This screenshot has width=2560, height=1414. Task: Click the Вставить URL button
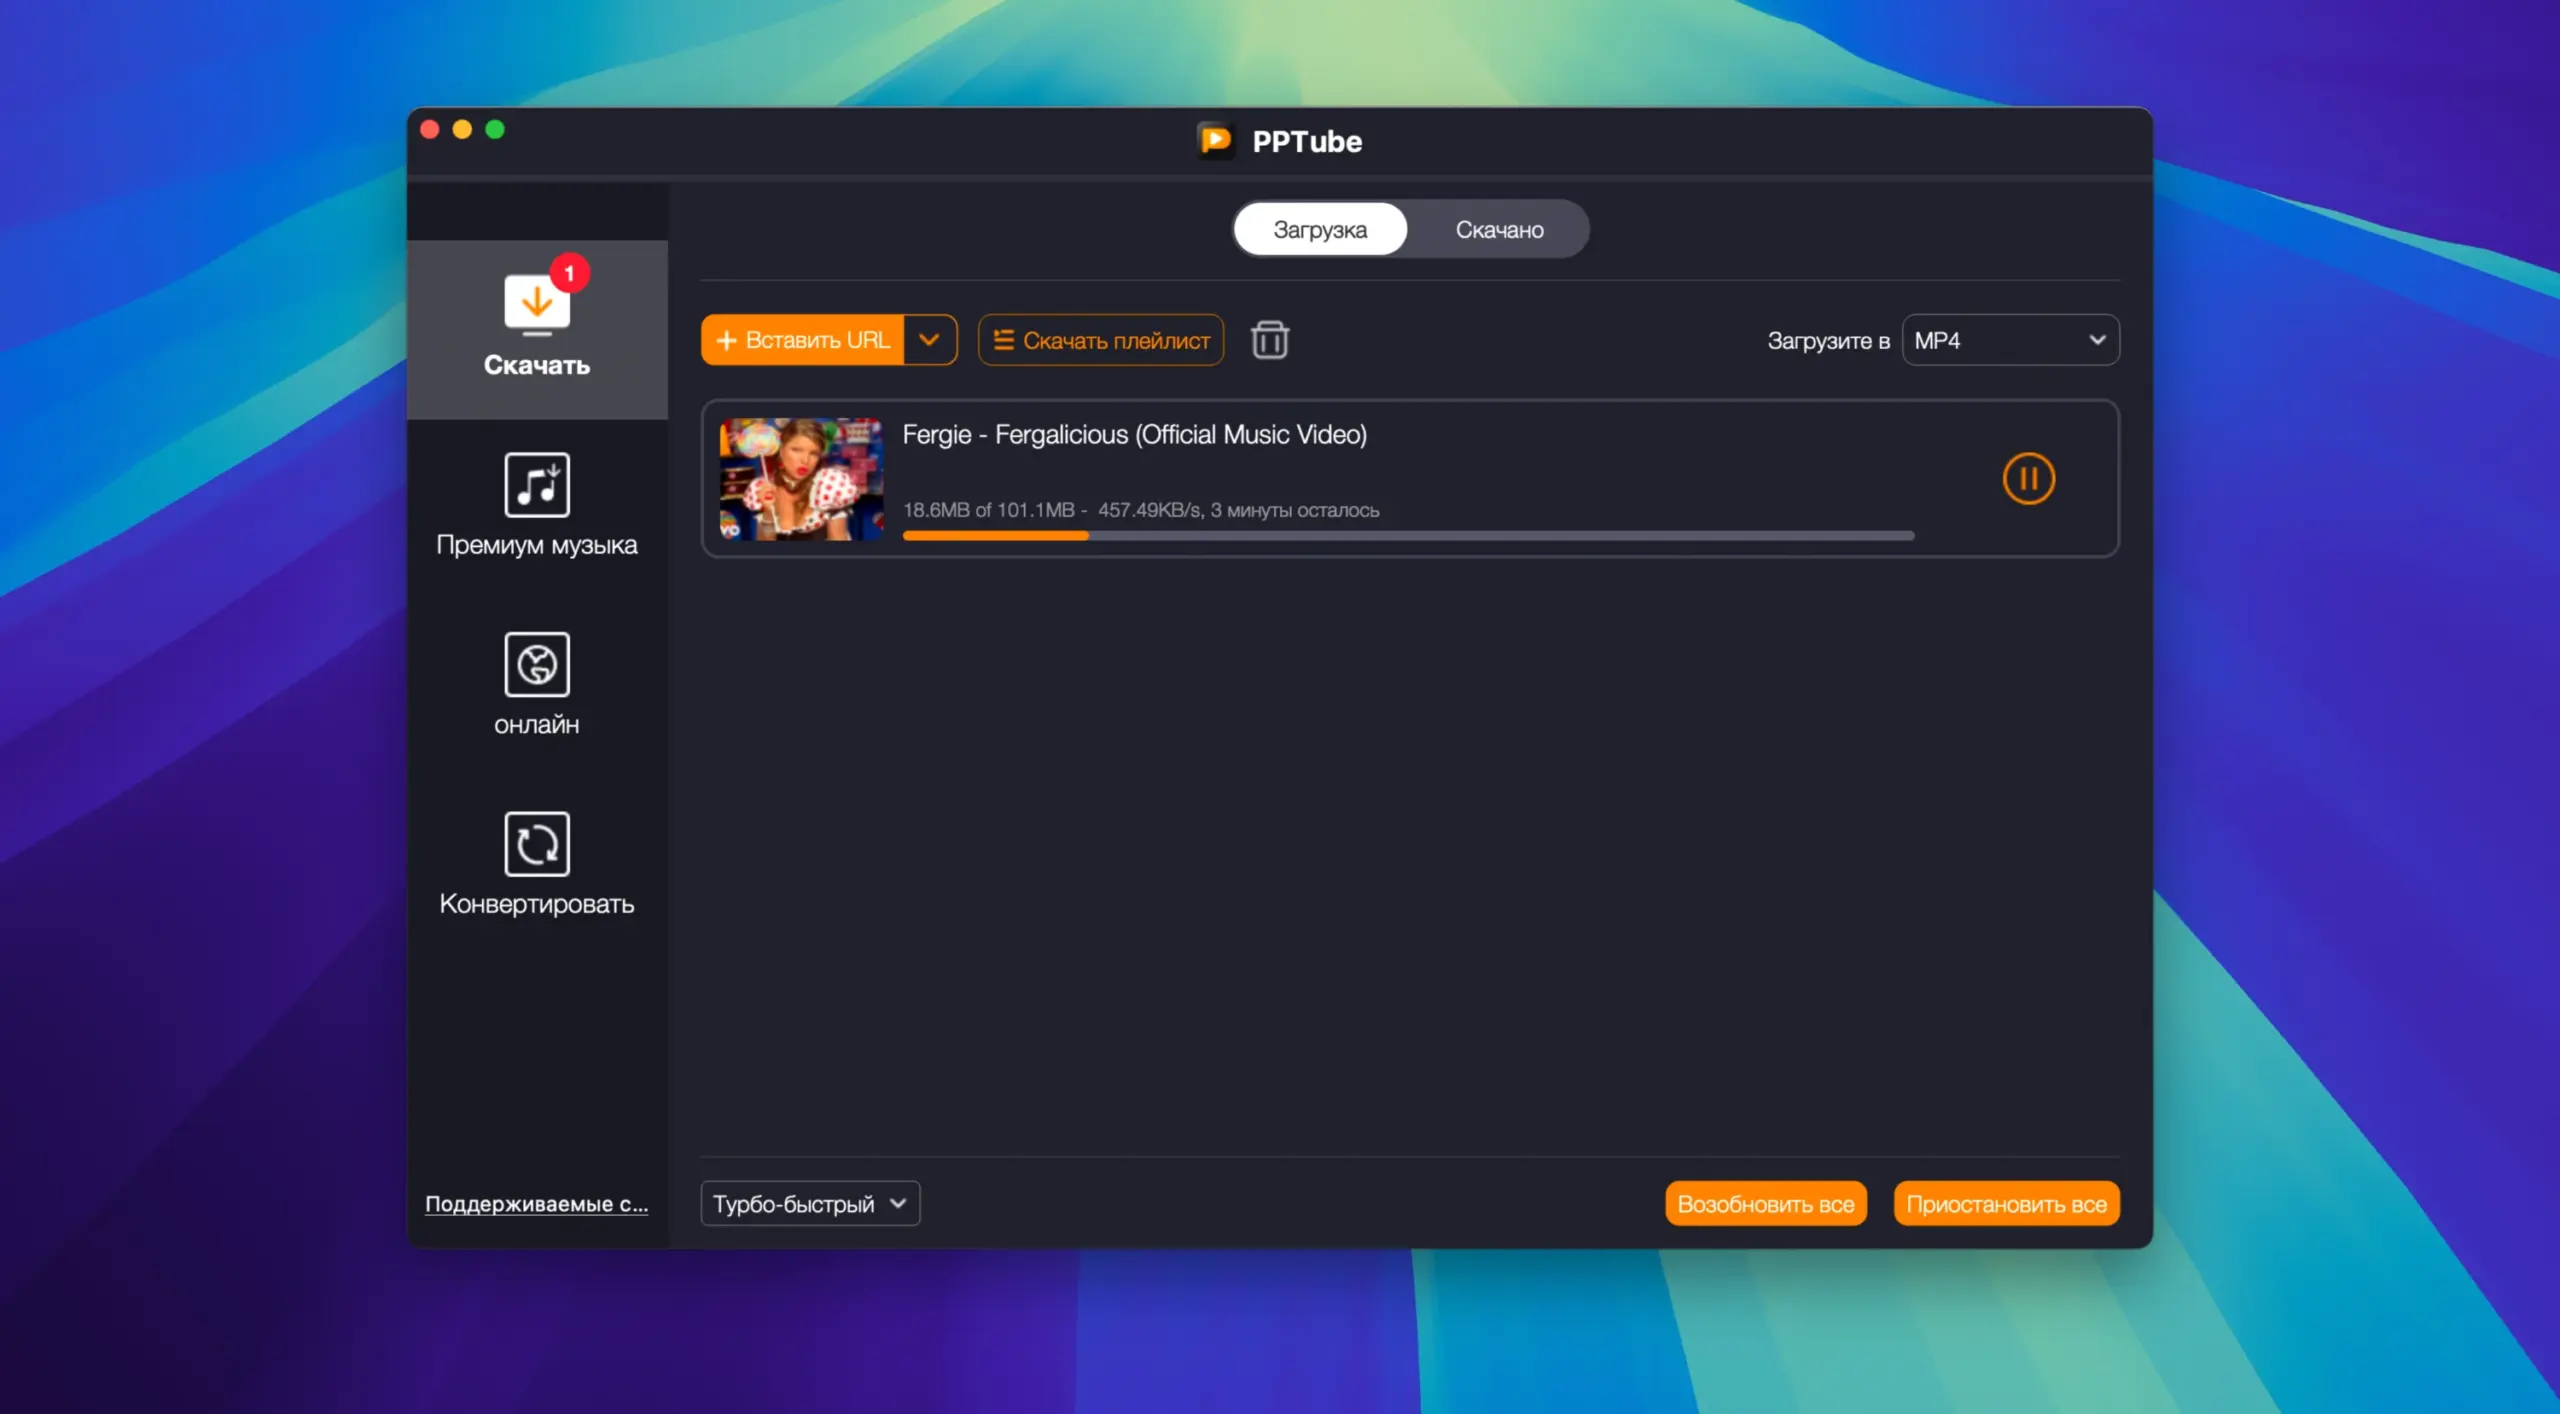coord(803,340)
